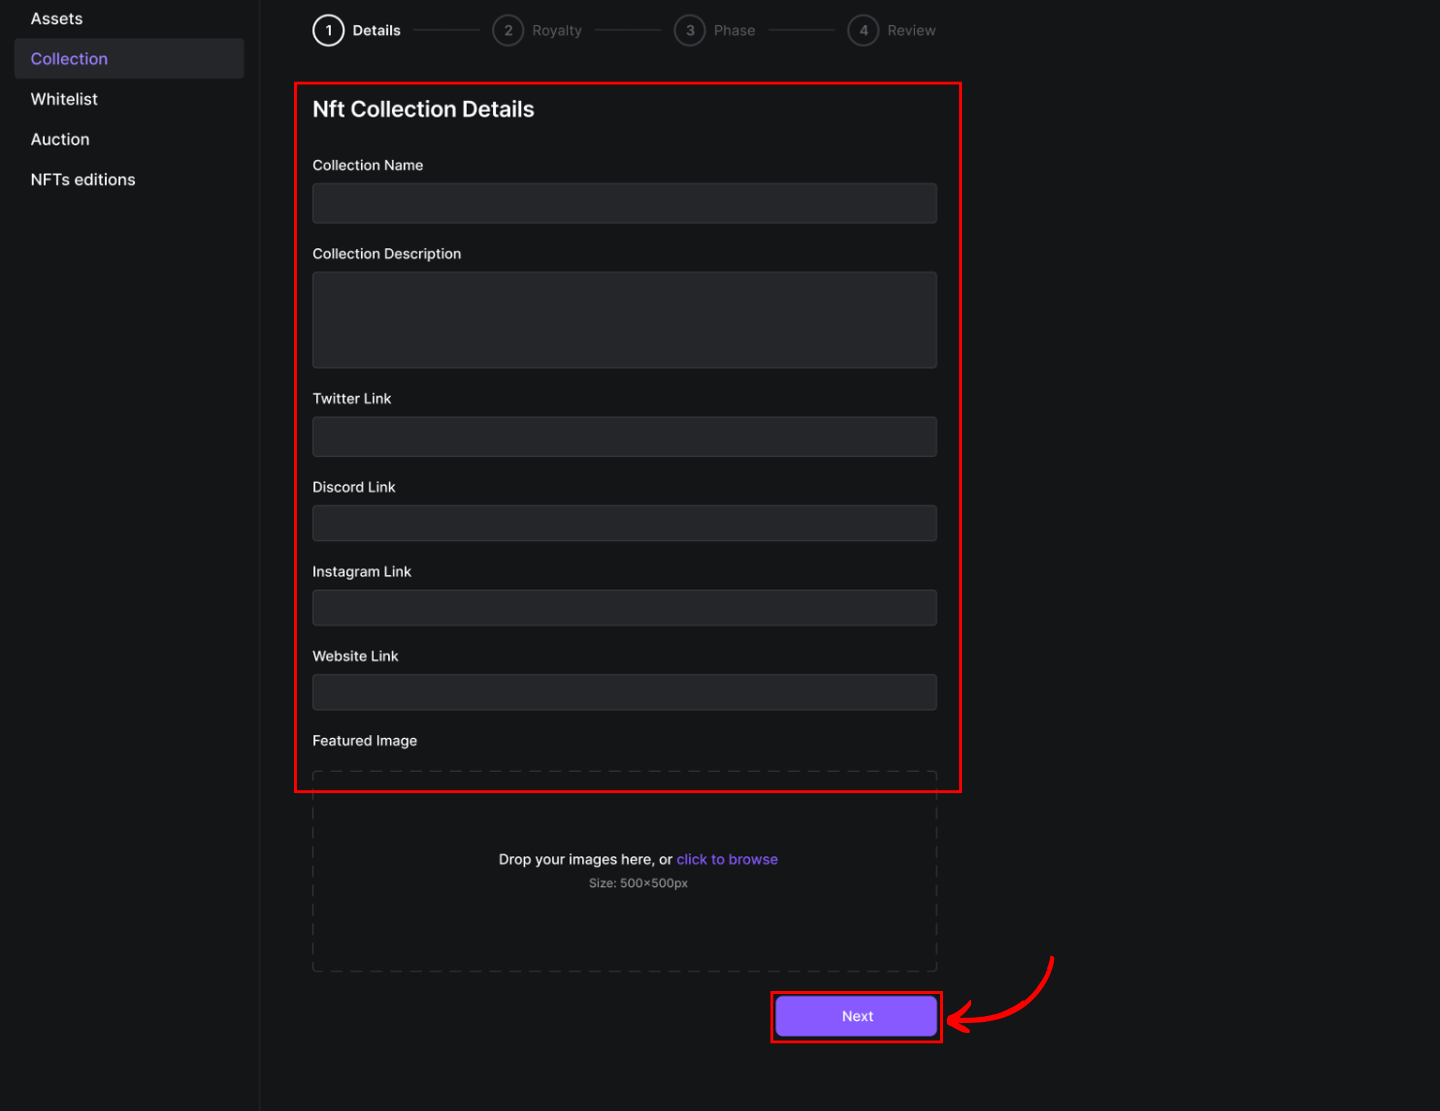The image size is (1440, 1111).
Task: Click the Royalty step label
Action: 557,31
